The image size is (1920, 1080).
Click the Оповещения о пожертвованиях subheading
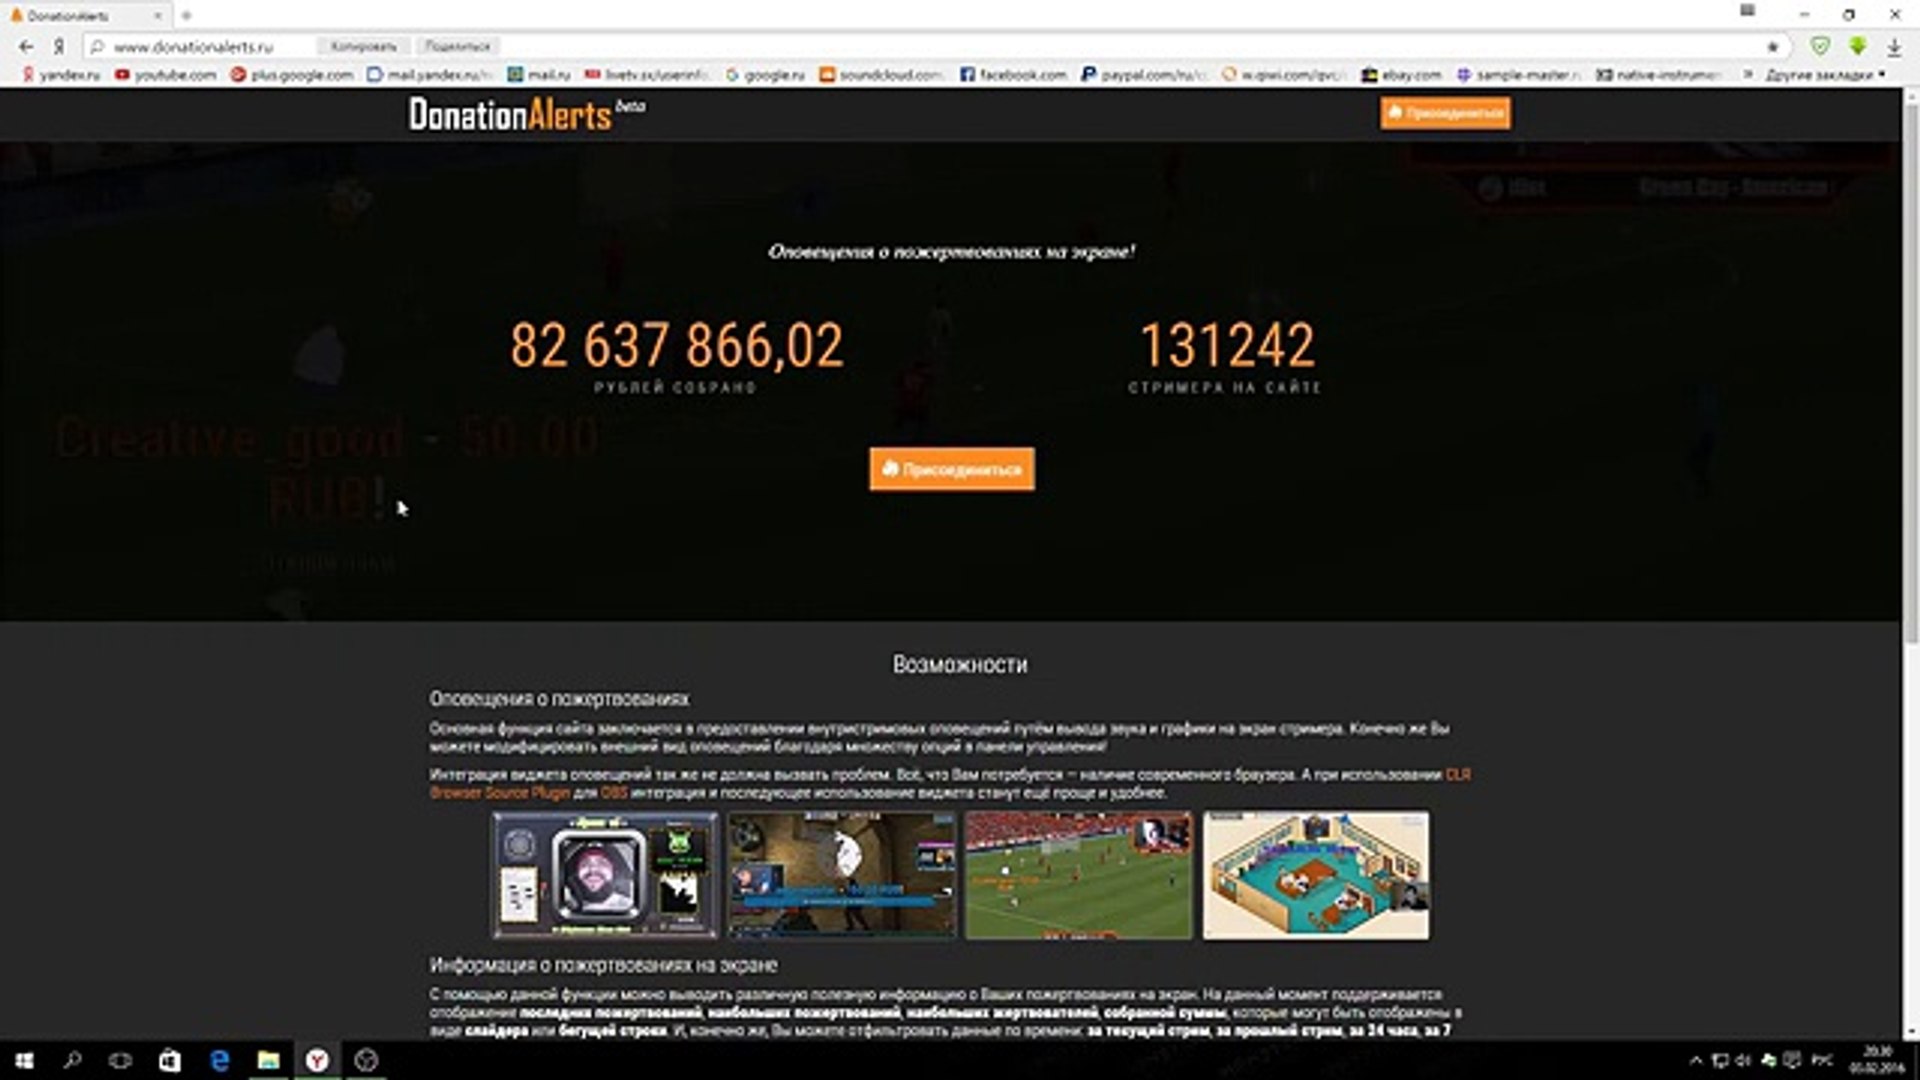[x=559, y=699]
